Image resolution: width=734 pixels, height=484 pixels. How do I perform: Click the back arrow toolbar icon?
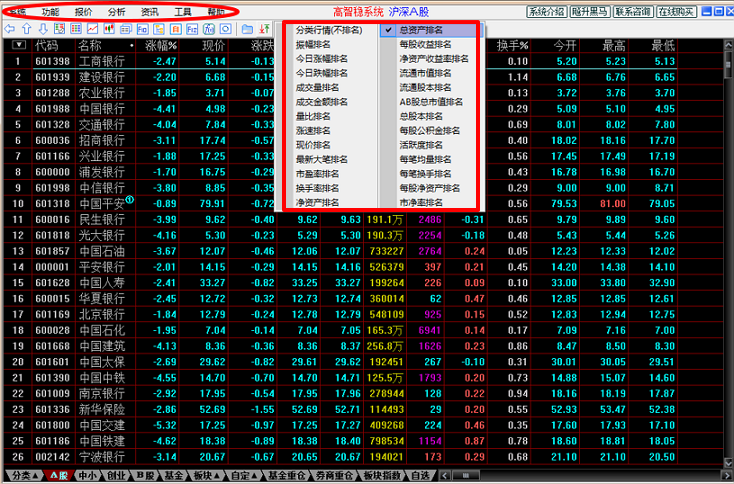(x=9, y=29)
